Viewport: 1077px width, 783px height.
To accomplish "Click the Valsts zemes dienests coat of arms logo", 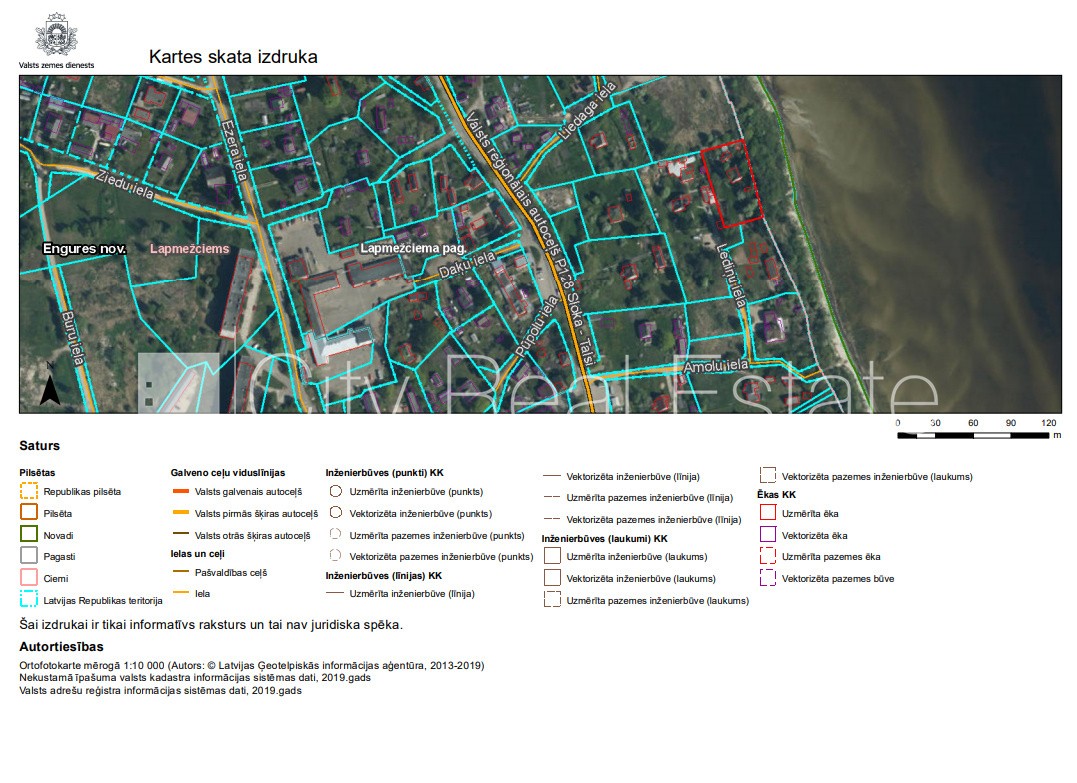I will tap(56, 35).
